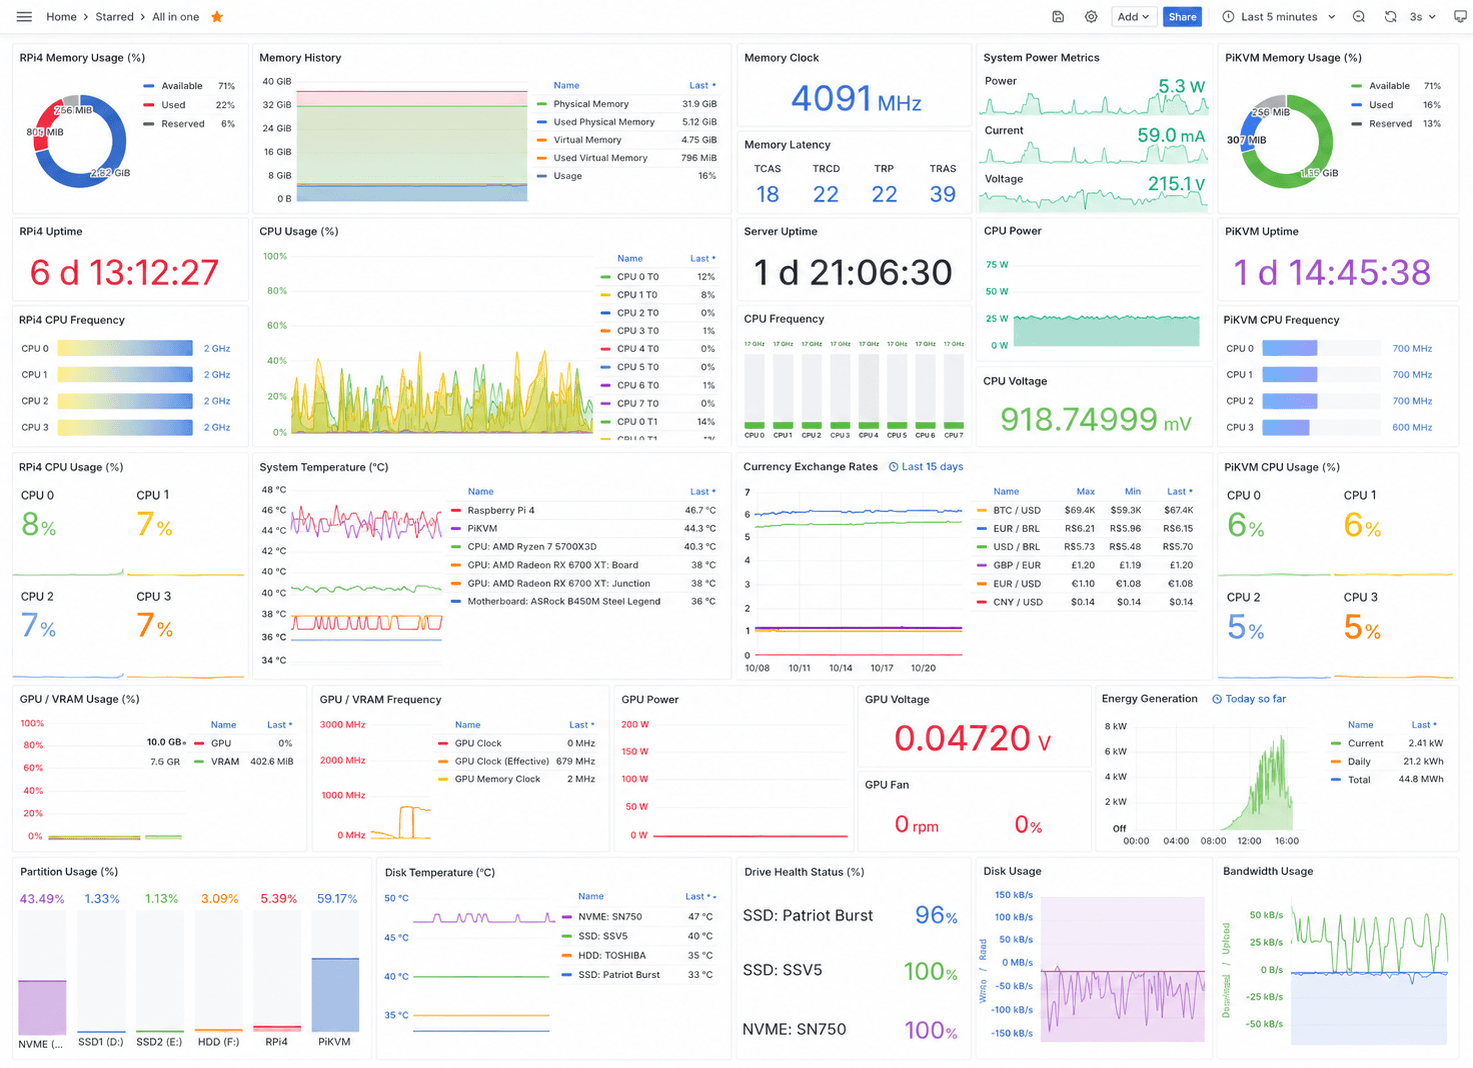Zoom out the time range
1473x1068 pixels.
[1359, 17]
